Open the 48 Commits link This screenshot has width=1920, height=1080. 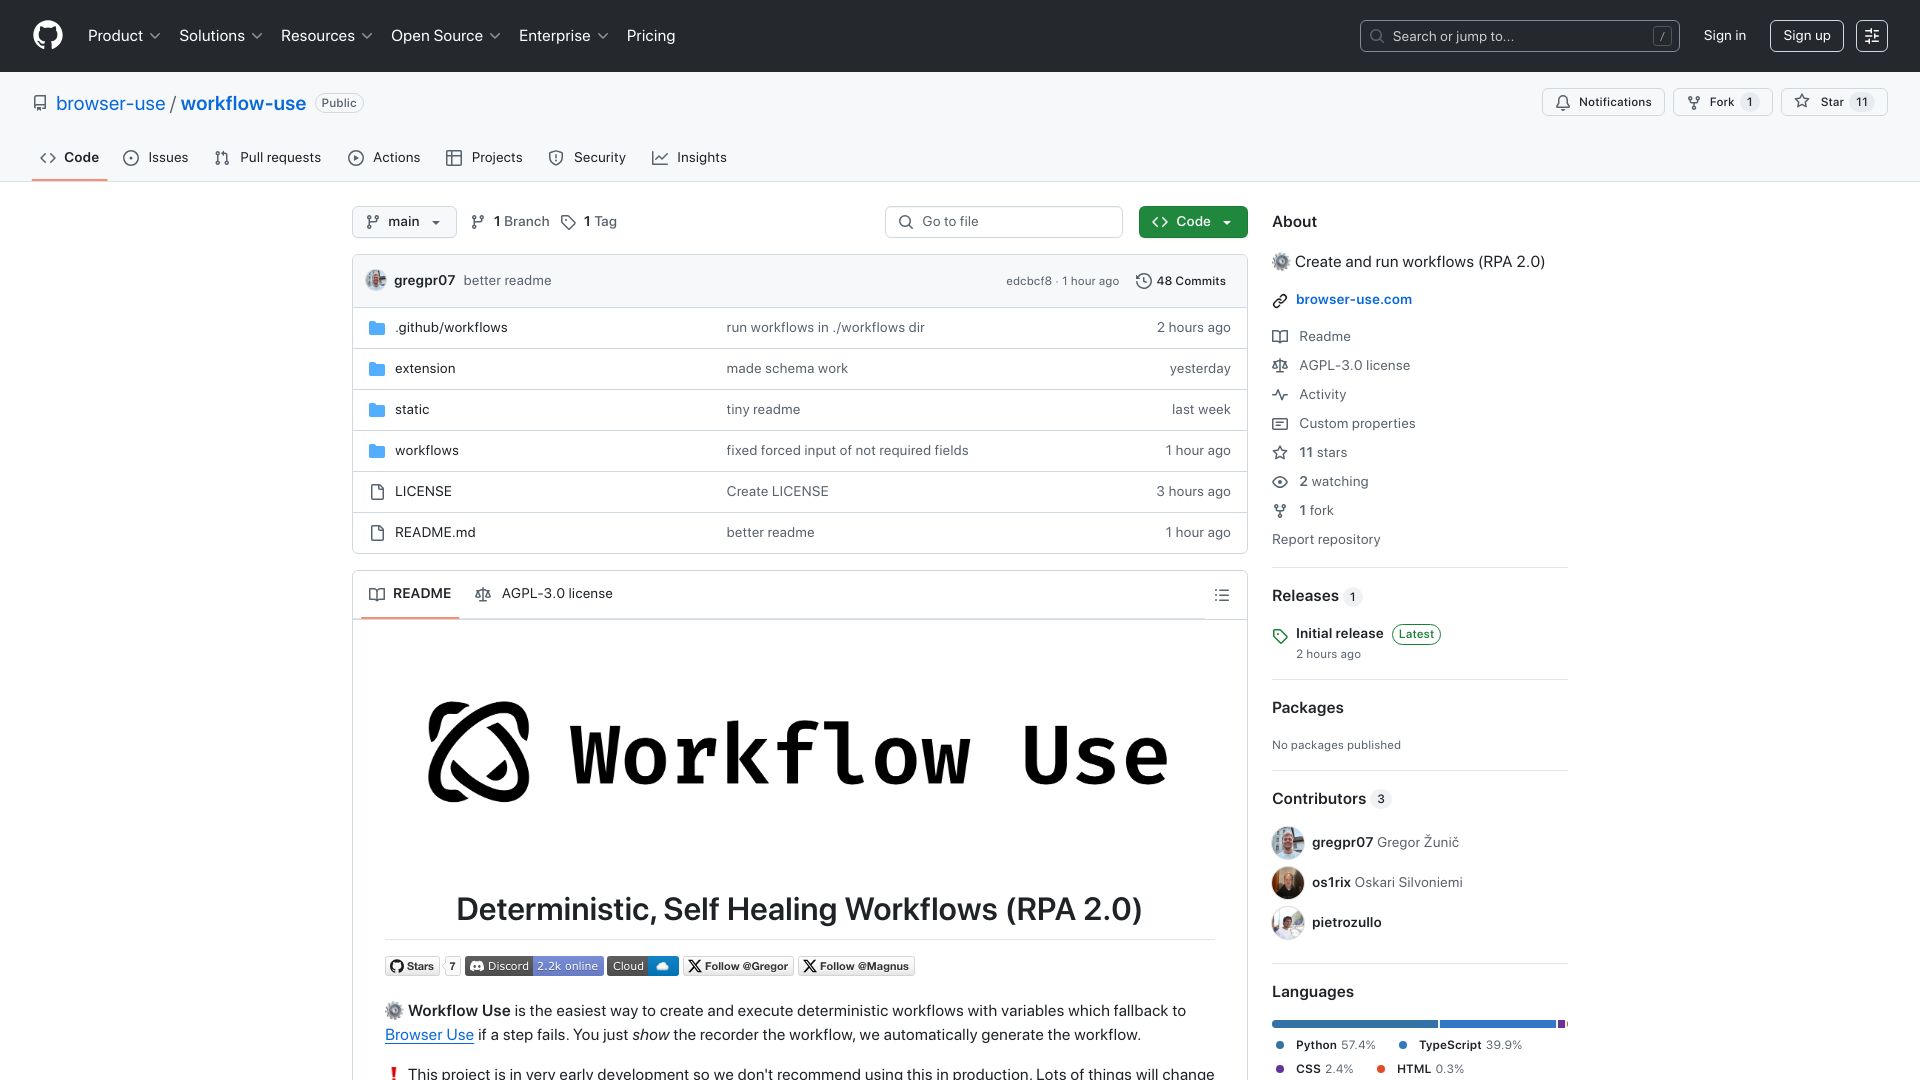[1181, 281]
